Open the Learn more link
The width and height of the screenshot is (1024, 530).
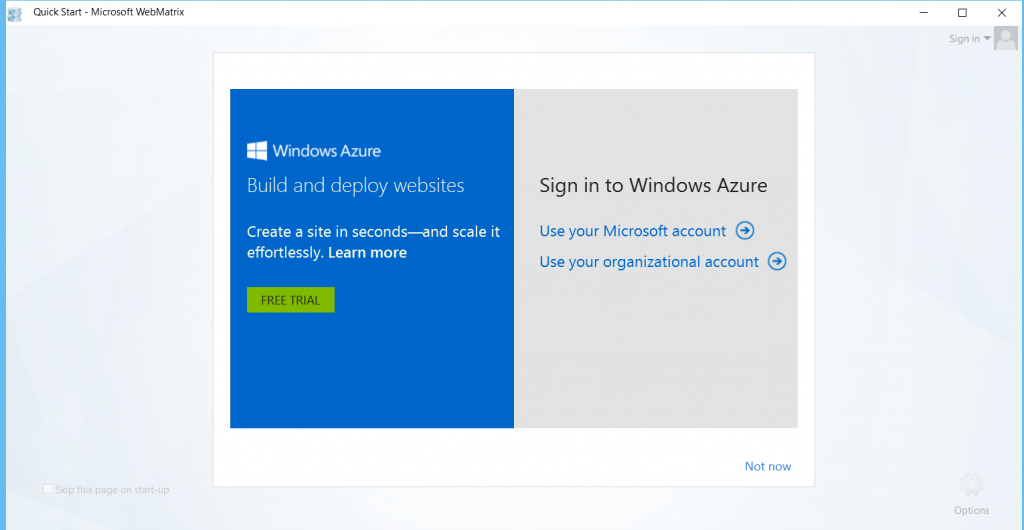coord(367,253)
